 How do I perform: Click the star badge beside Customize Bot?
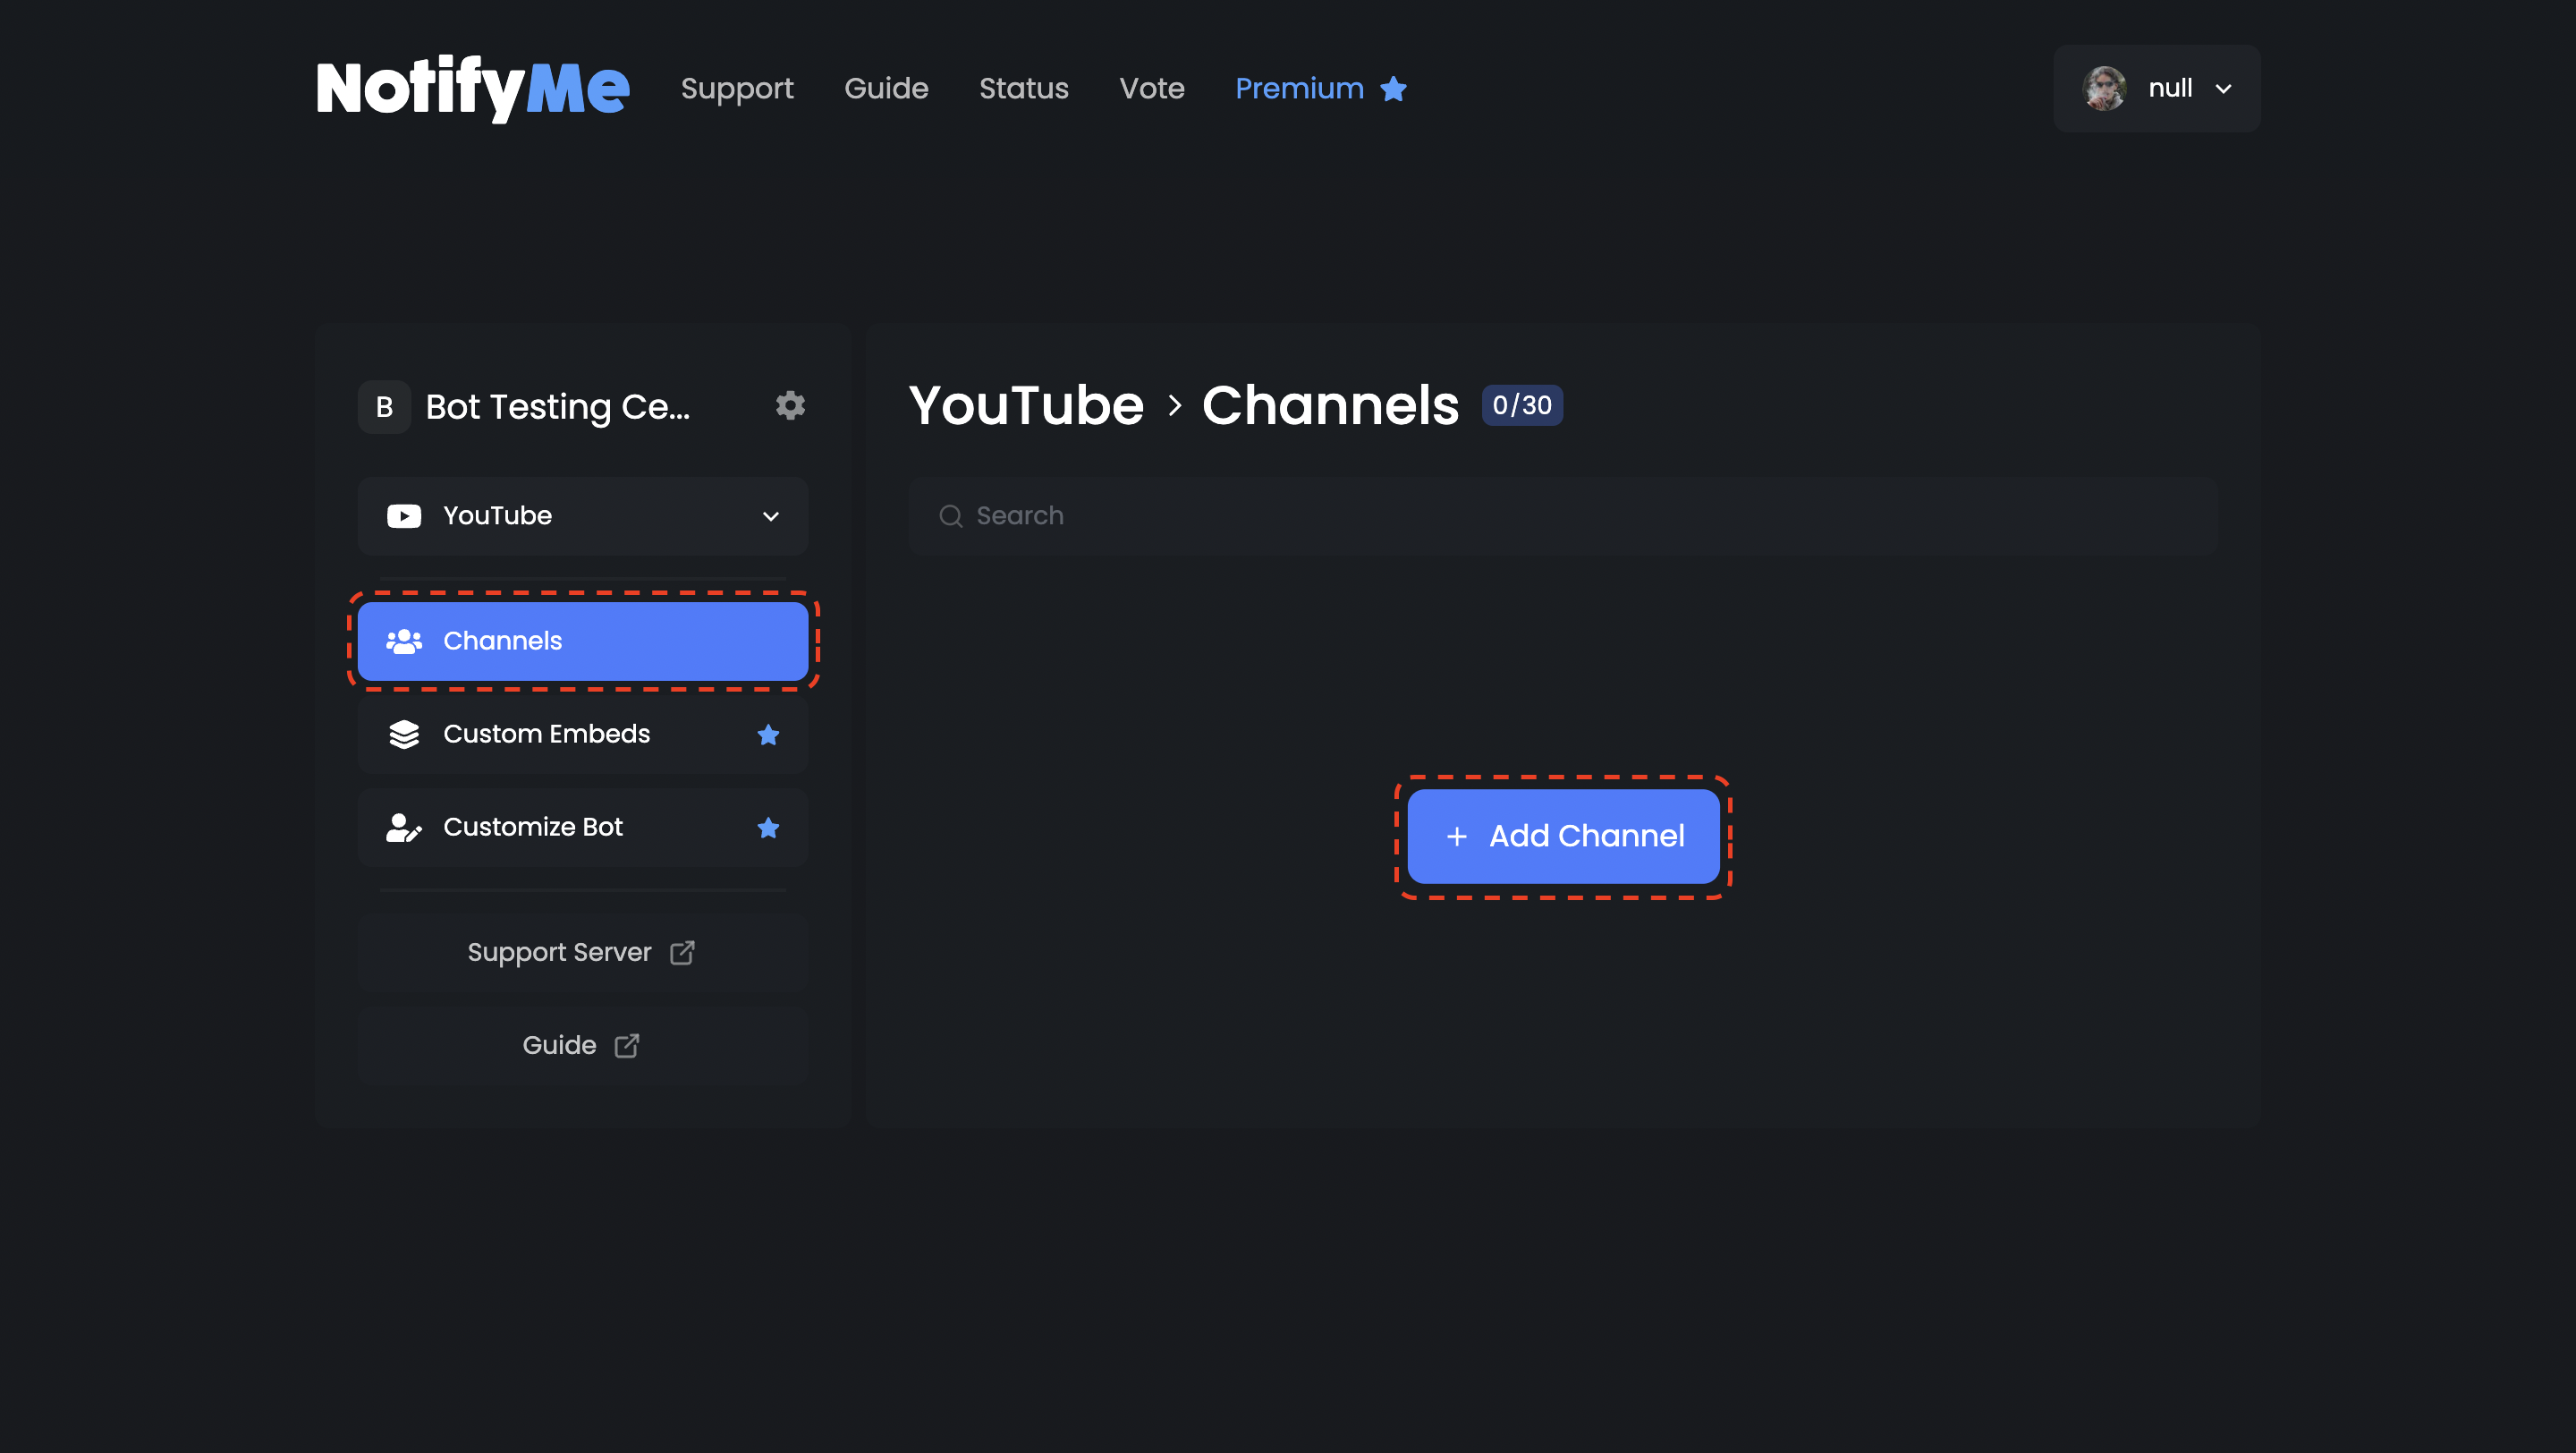(x=768, y=827)
